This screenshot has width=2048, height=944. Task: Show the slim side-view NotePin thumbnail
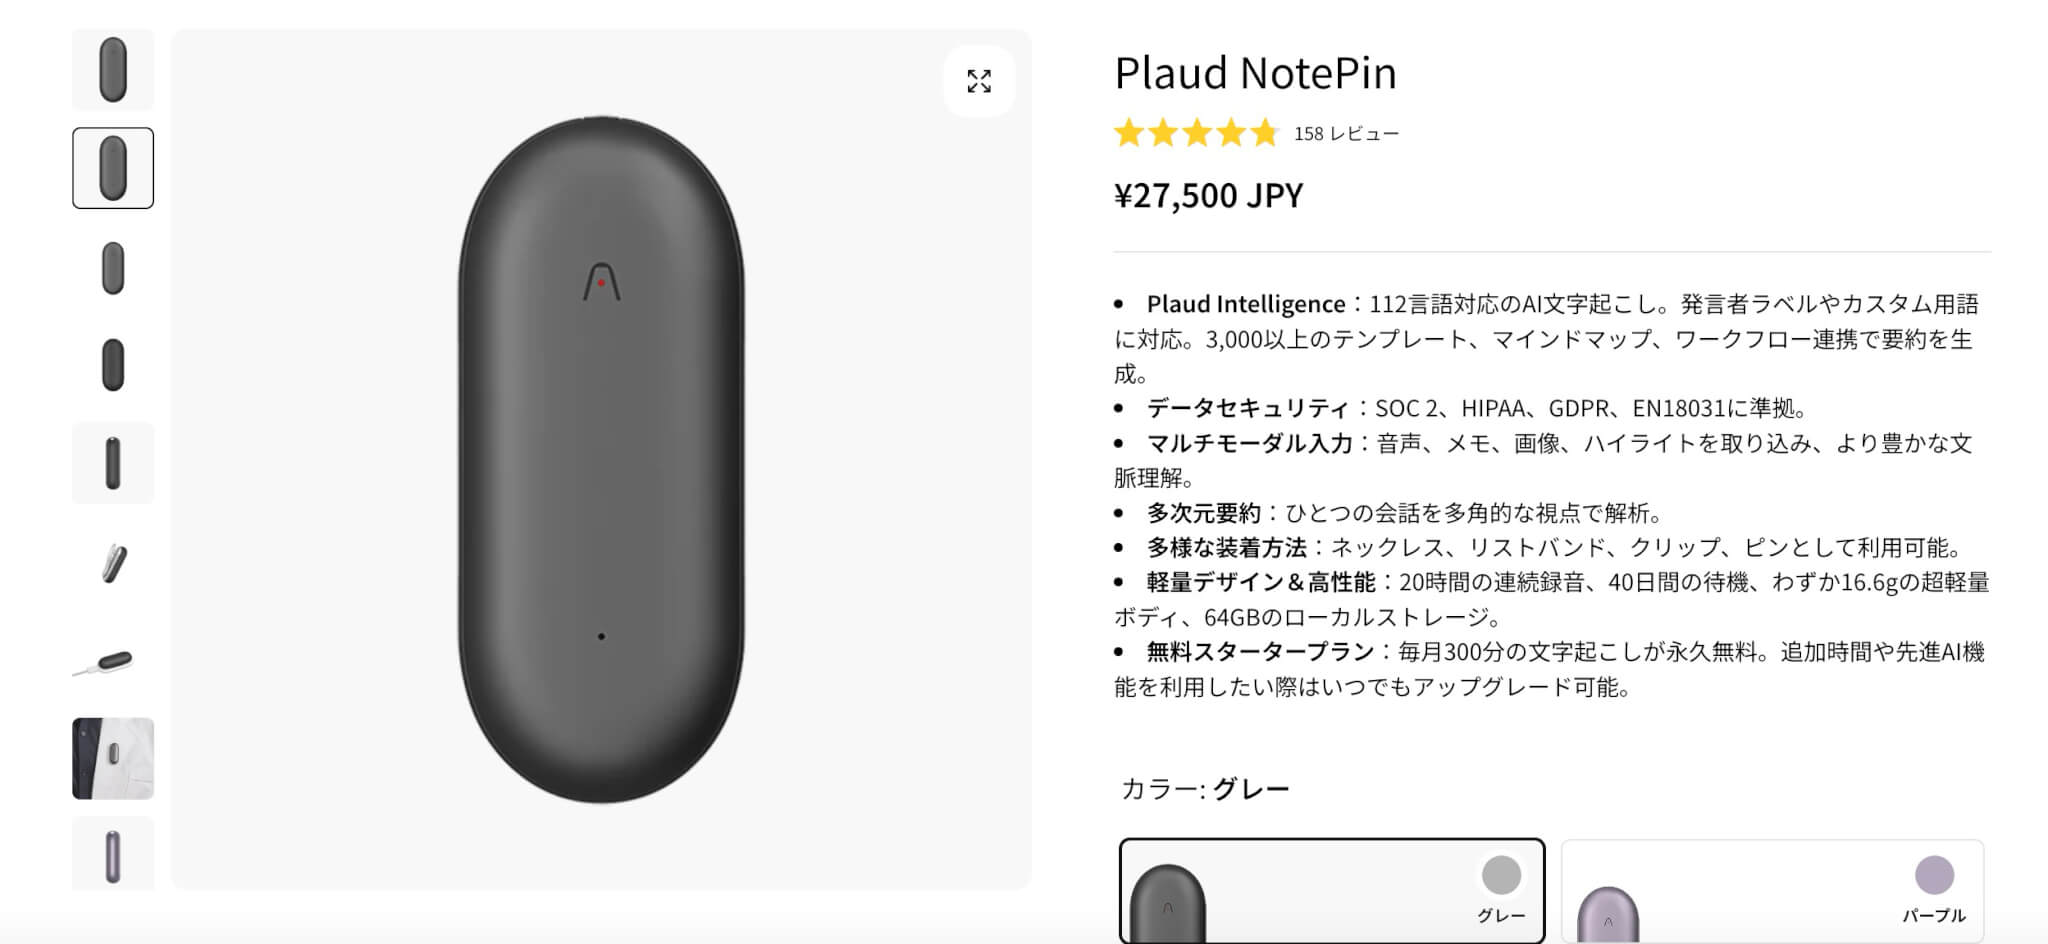pos(113,463)
